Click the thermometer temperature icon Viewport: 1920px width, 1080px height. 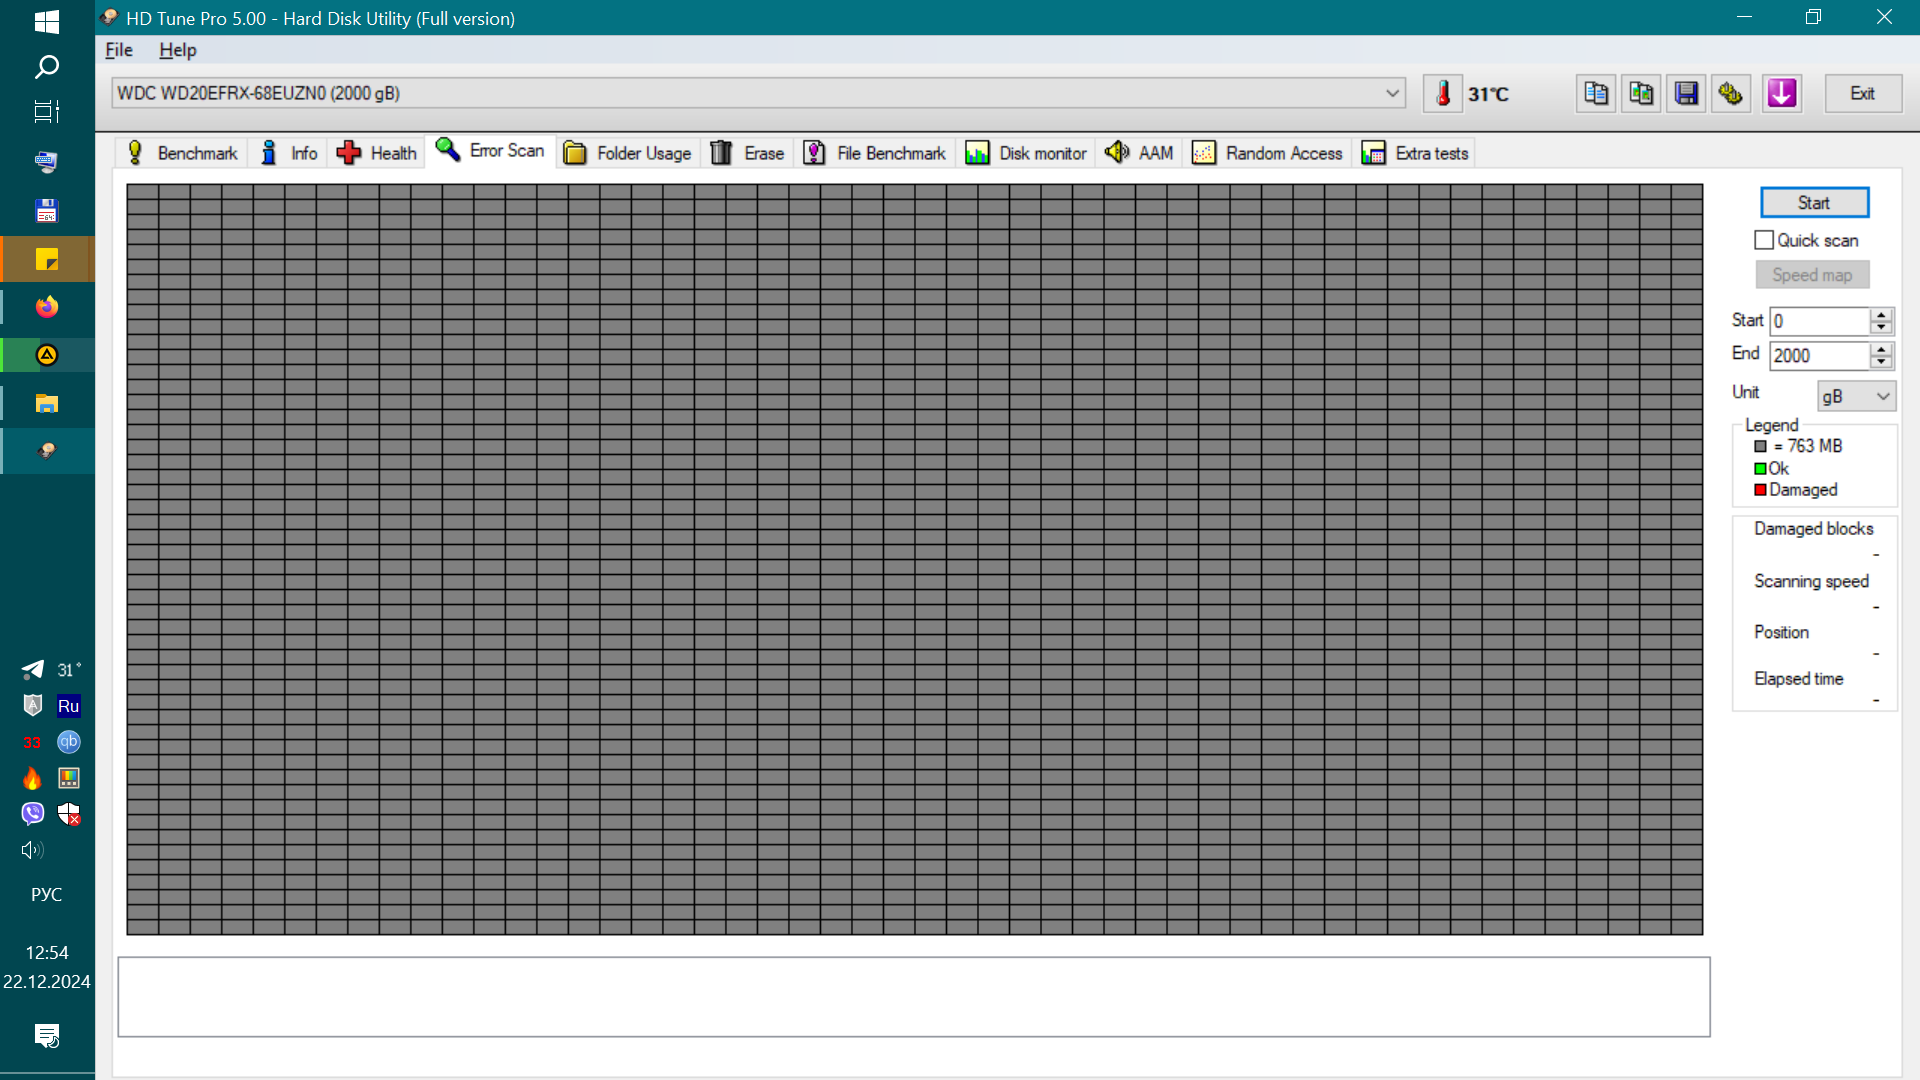tap(1442, 94)
